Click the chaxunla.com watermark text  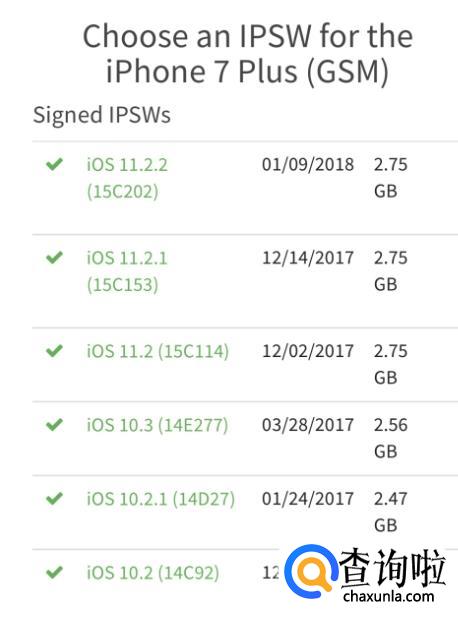(x=388, y=596)
